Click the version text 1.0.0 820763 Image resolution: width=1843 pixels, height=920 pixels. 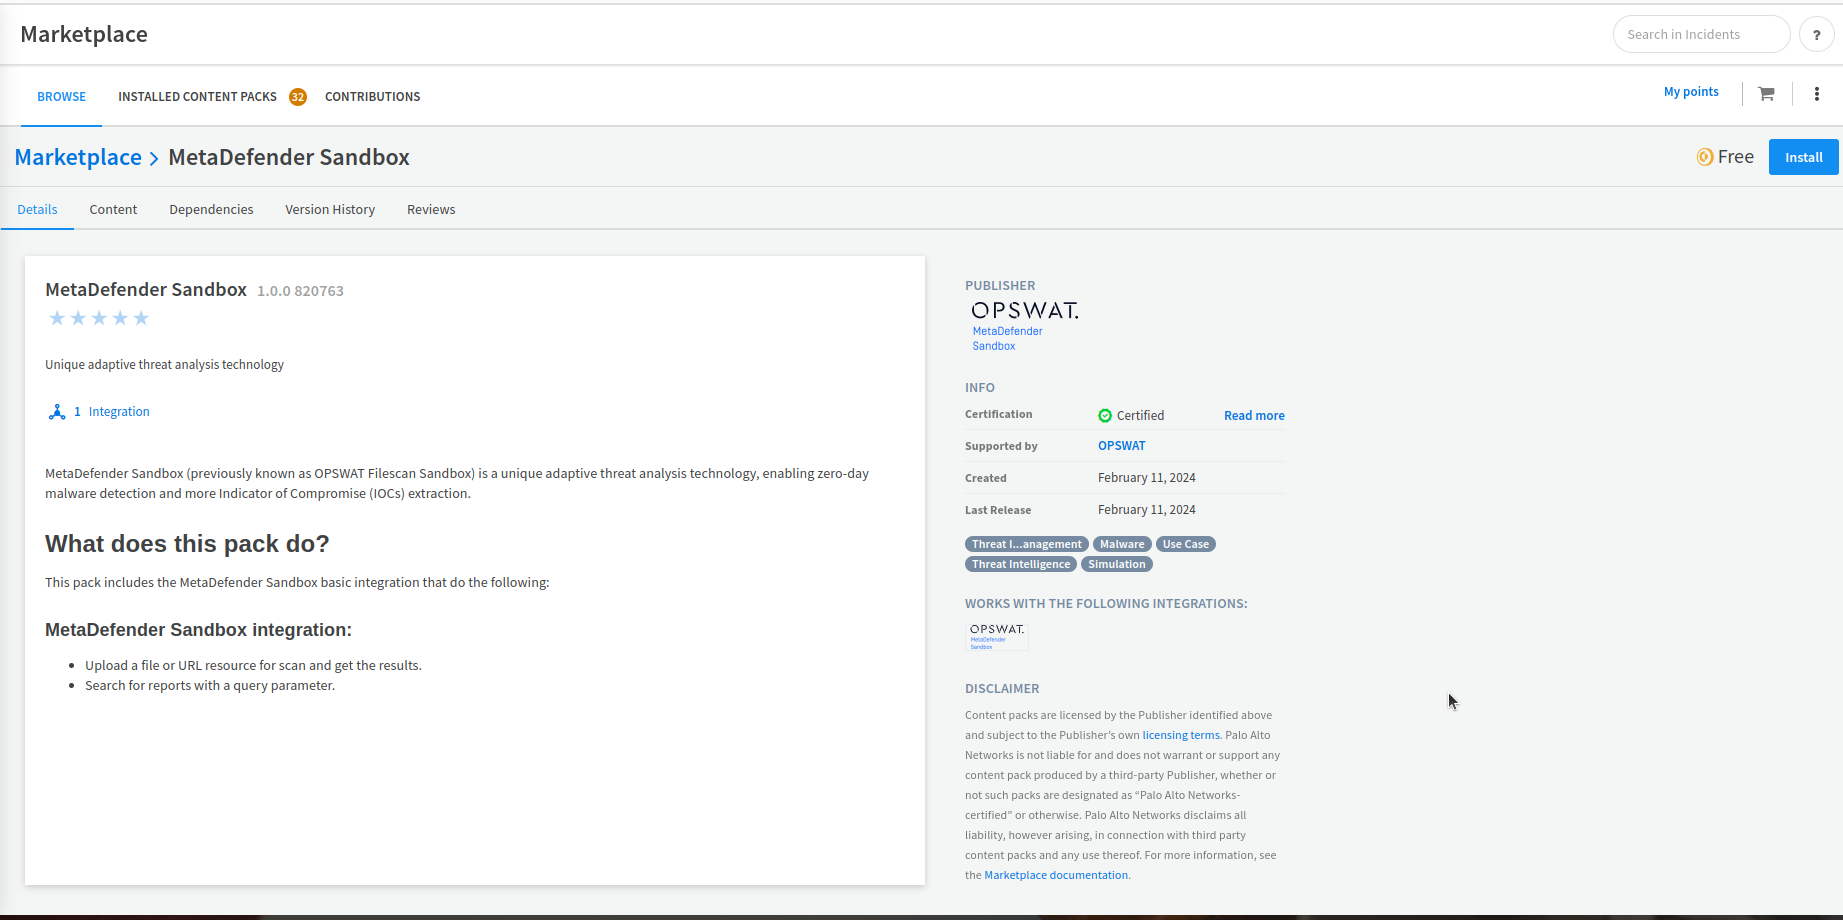pyautogui.click(x=300, y=291)
